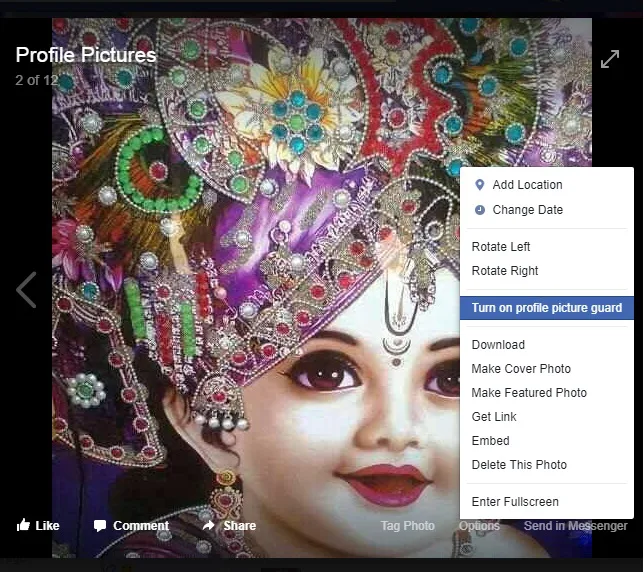This screenshot has width=644, height=572.
Task: Click the Change Date clock icon
Action: tap(479, 210)
